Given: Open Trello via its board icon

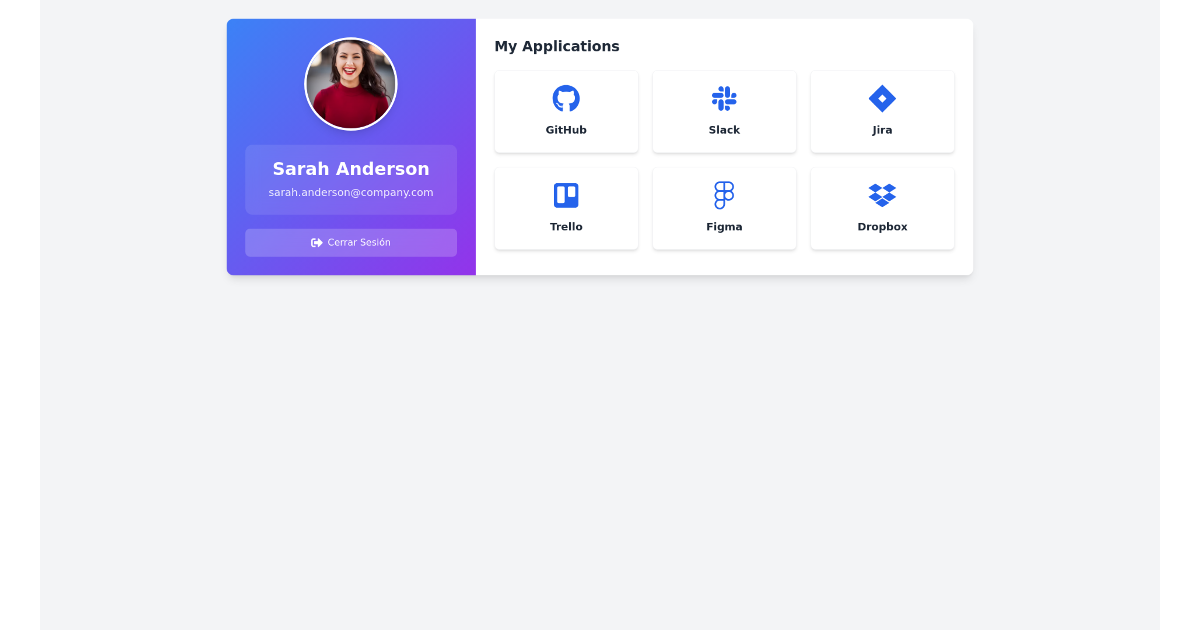Looking at the screenshot, I should (x=566, y=195).
